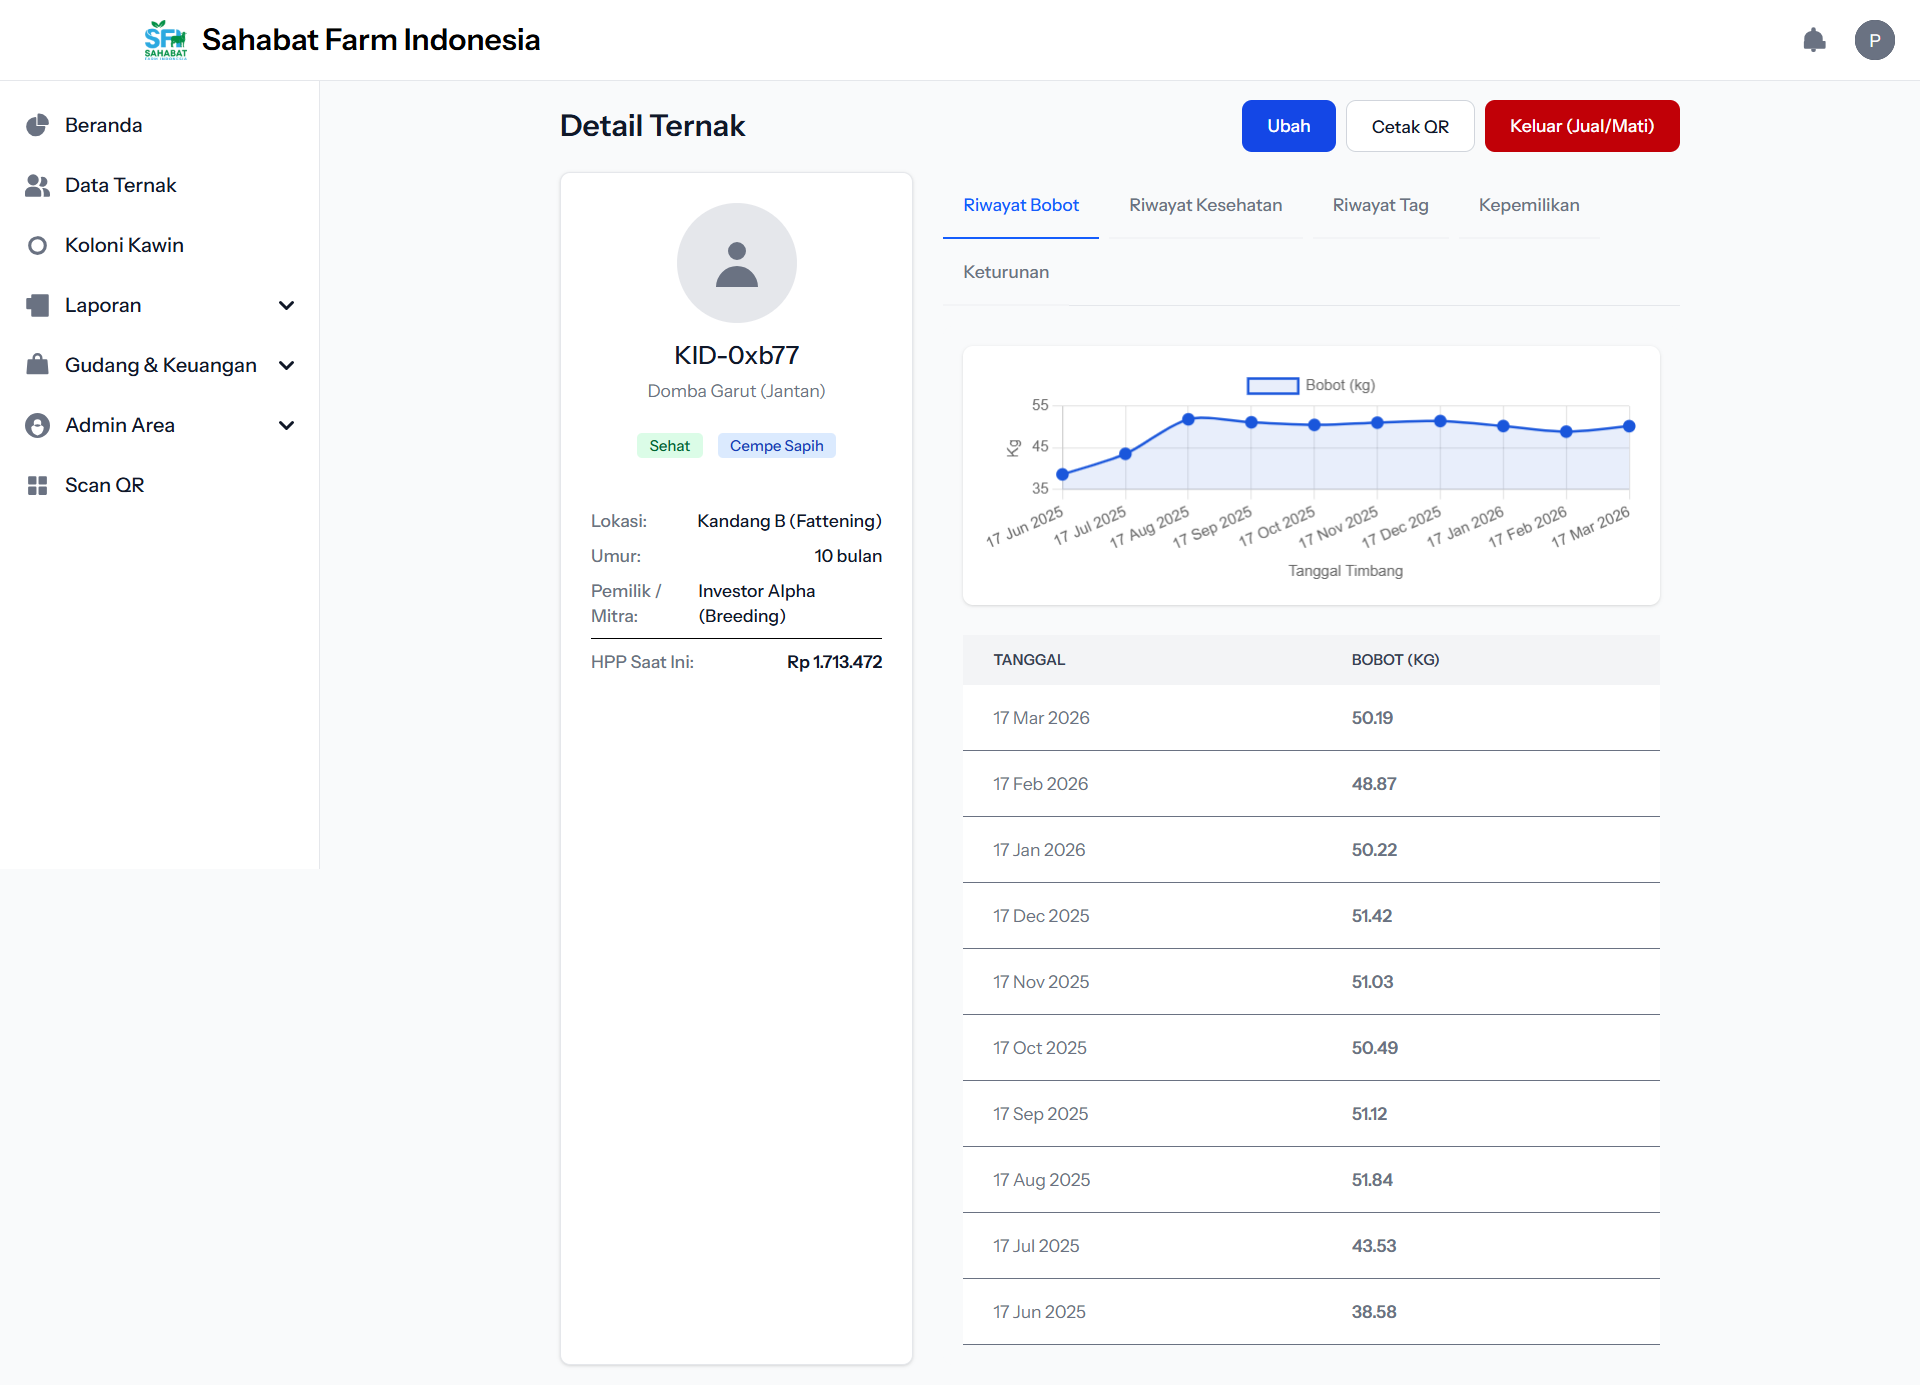Click the Cetak QR button
Image resolution: width=1920 pixels, height=1385 pixels.
click(1409, 126)
